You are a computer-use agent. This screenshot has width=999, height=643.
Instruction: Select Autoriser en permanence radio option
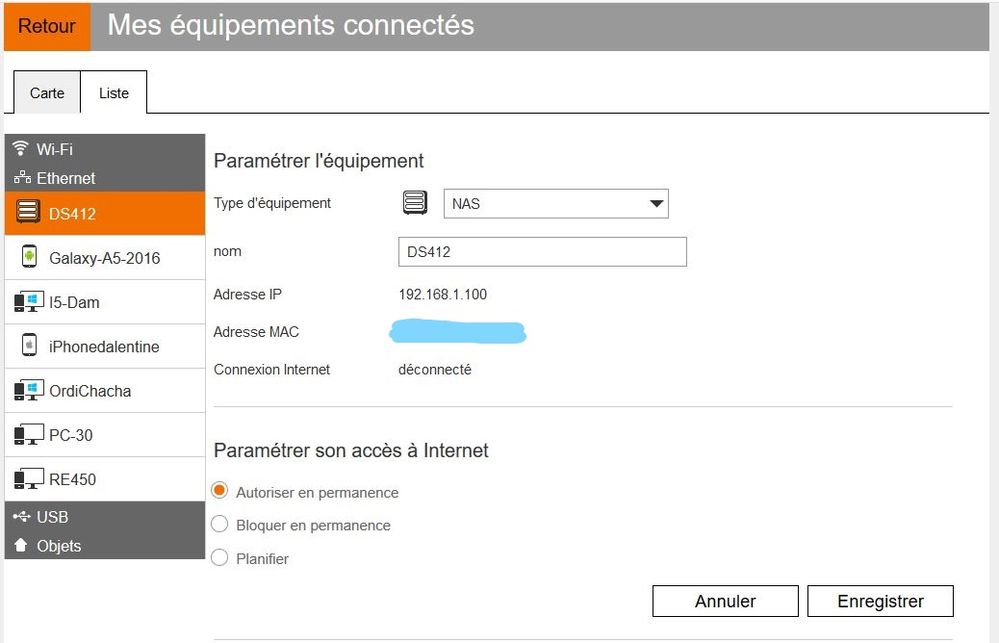tap(220, 491)
